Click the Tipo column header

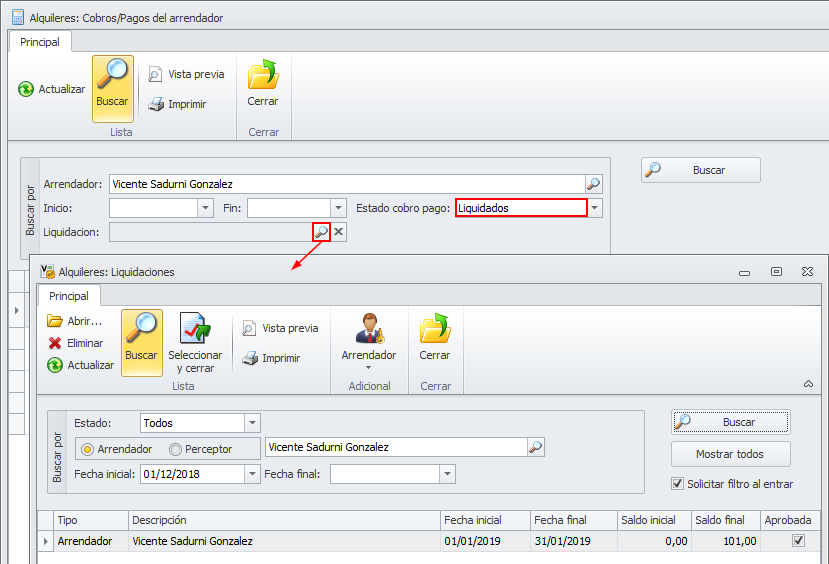tap(91, 520)
